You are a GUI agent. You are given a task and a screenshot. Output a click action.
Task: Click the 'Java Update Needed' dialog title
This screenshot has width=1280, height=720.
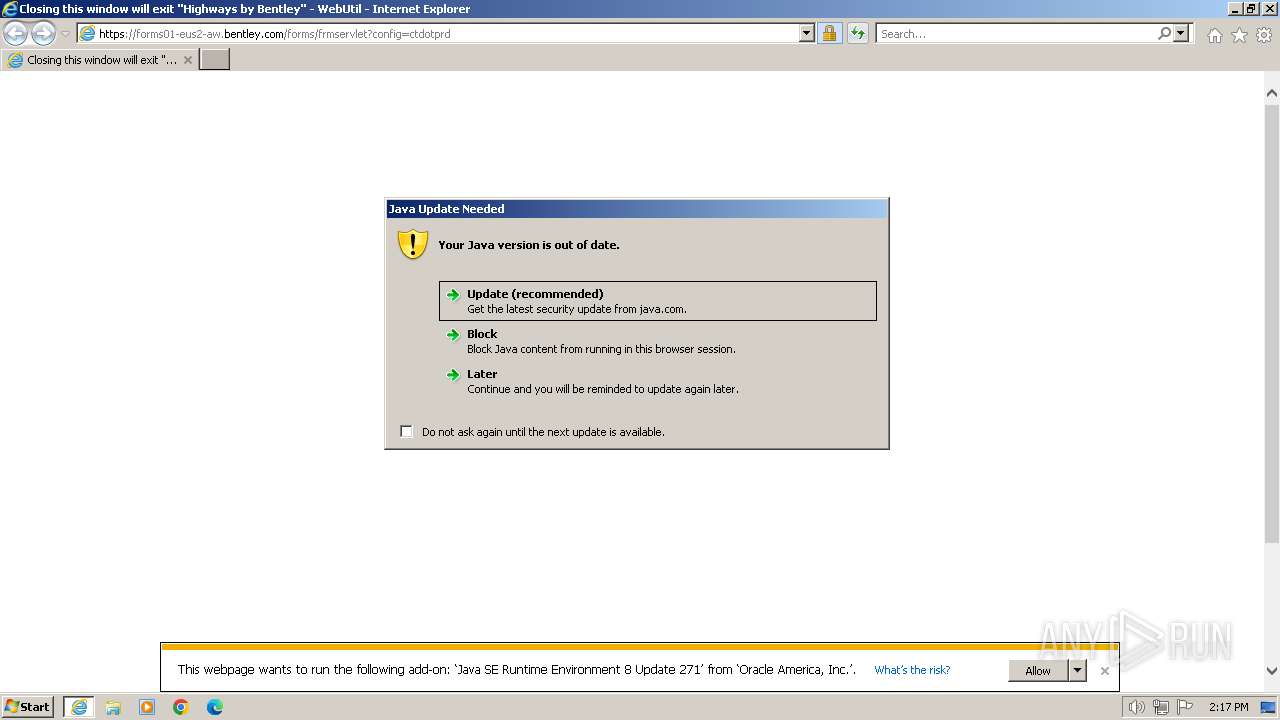(x=446, y=209)
